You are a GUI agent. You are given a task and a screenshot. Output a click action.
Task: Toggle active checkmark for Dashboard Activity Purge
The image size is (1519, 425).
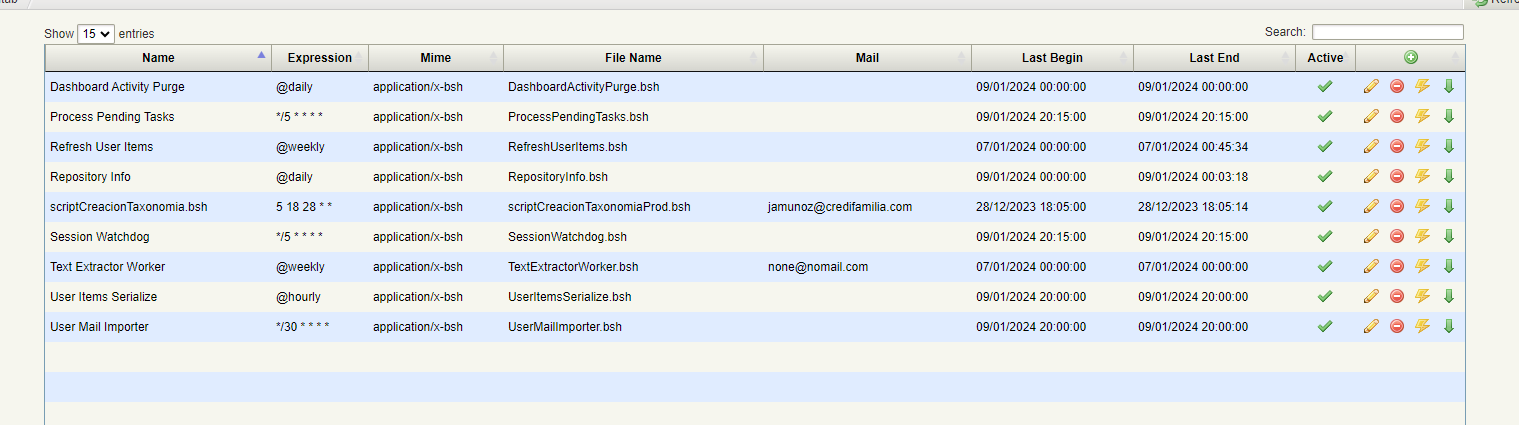tap(1325, 87)
